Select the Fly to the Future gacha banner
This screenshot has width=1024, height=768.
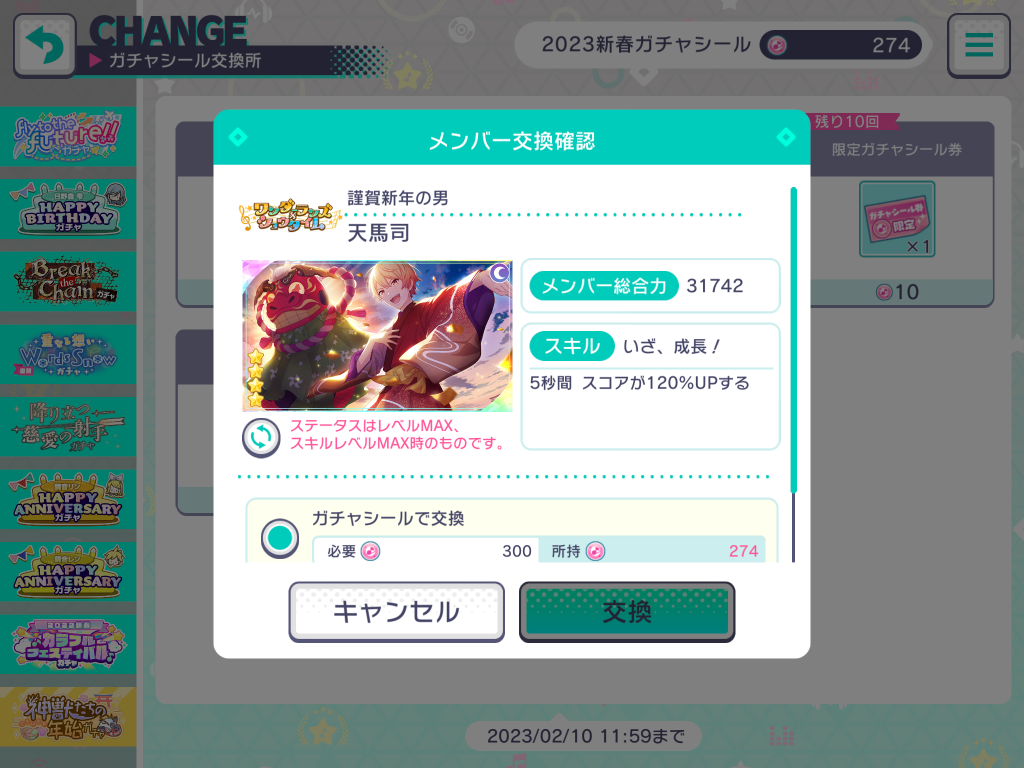(x=68, y=136)
